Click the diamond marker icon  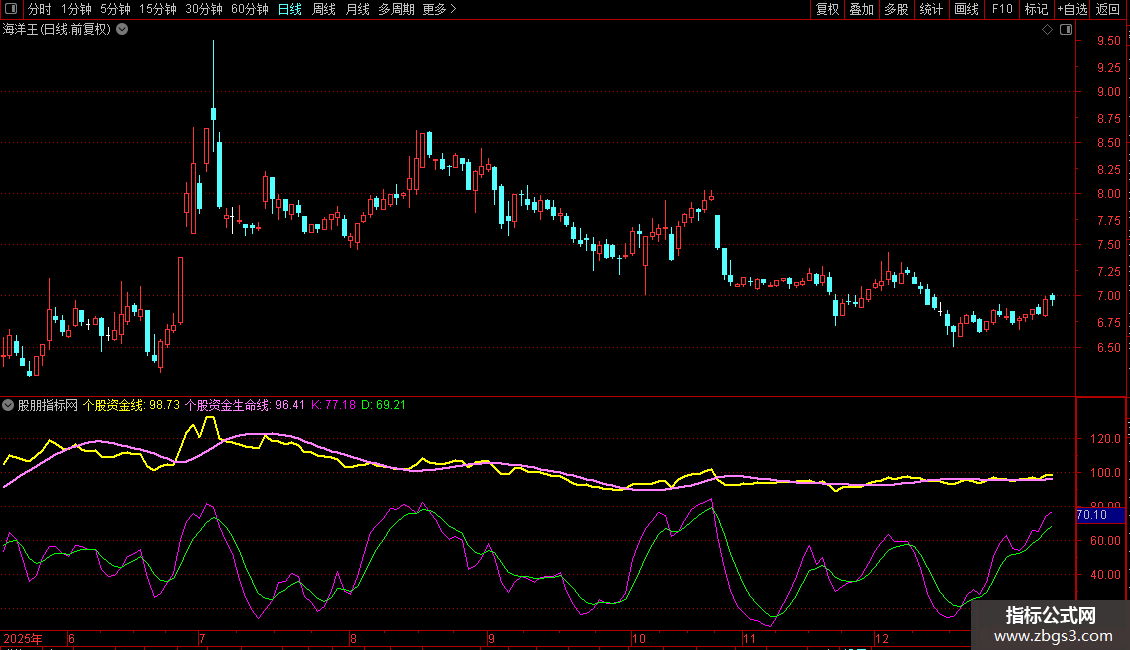point(1047,30)
